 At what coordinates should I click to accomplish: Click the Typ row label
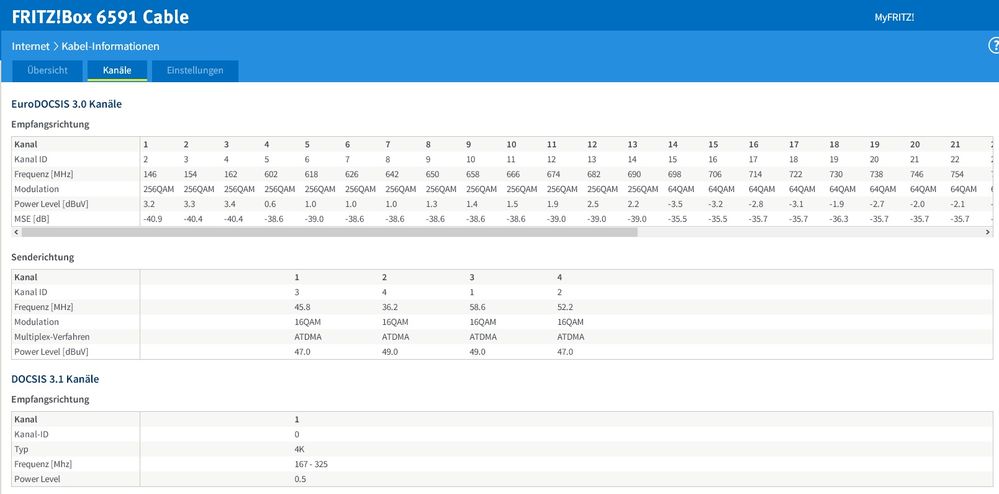[21, 449]
